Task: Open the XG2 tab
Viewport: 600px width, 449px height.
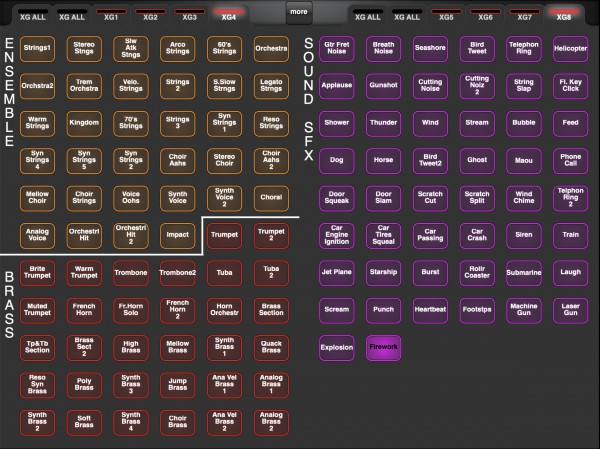Action: (150, 15)
